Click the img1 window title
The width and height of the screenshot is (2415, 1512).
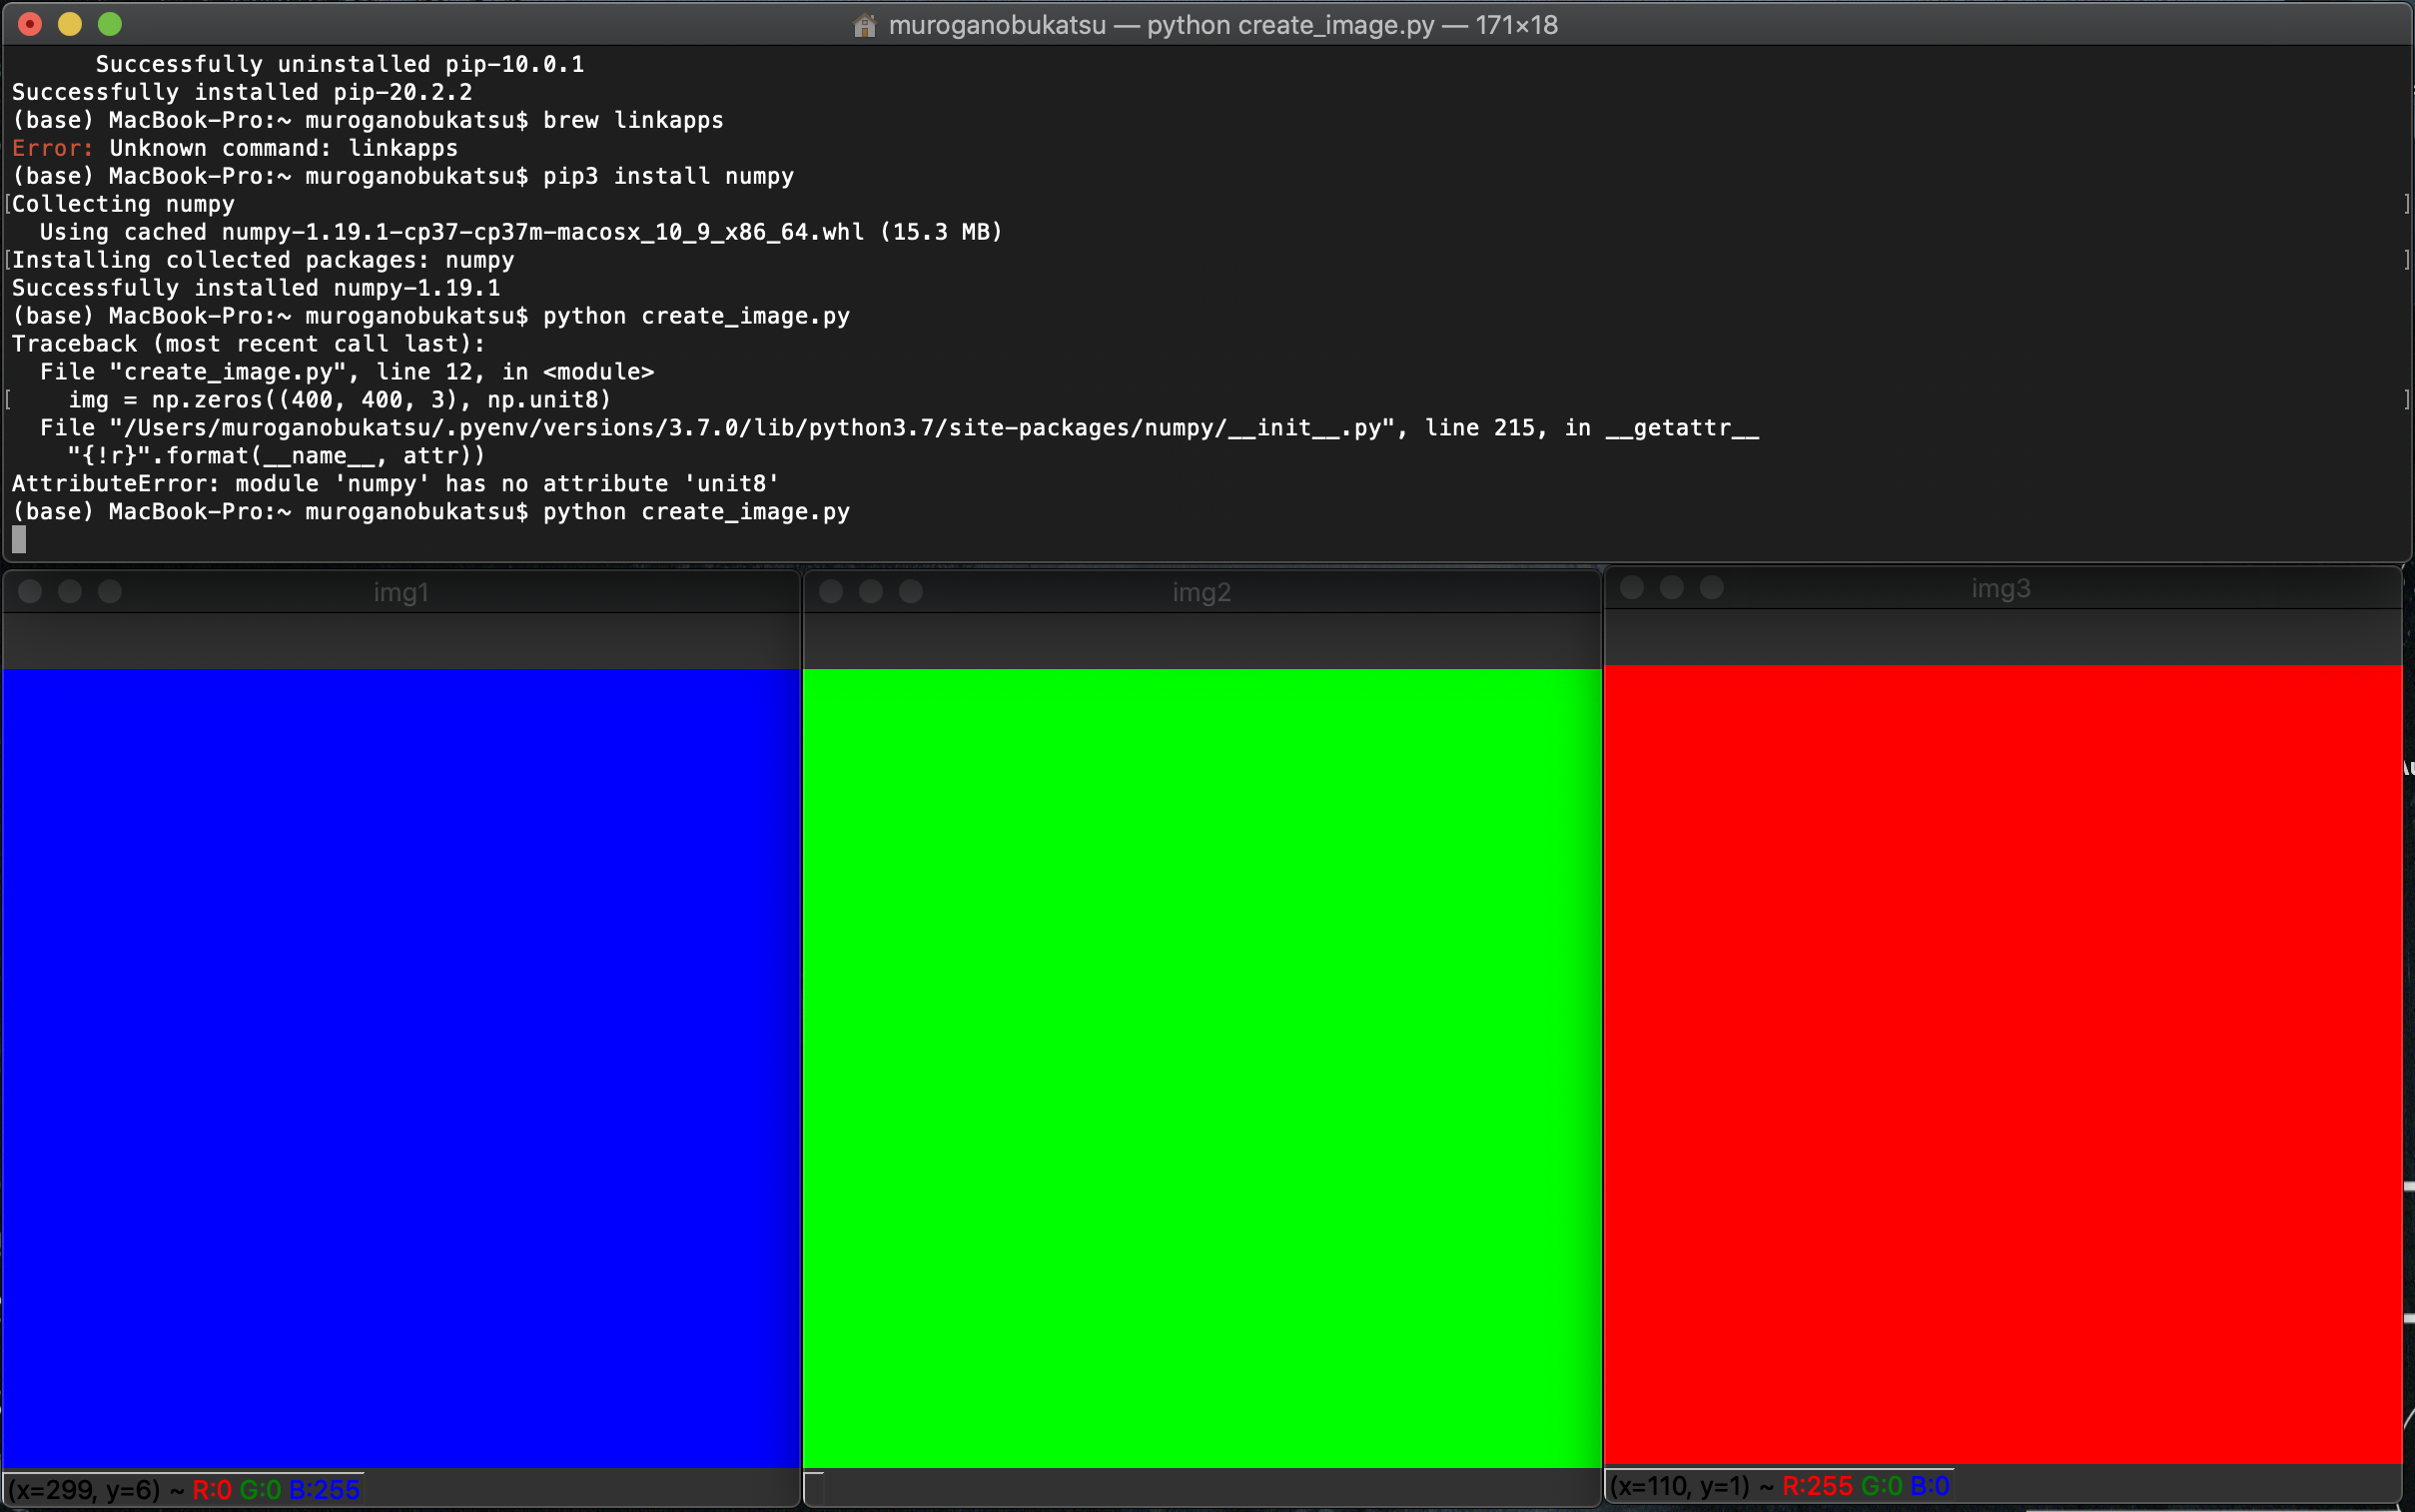(401, 592)
